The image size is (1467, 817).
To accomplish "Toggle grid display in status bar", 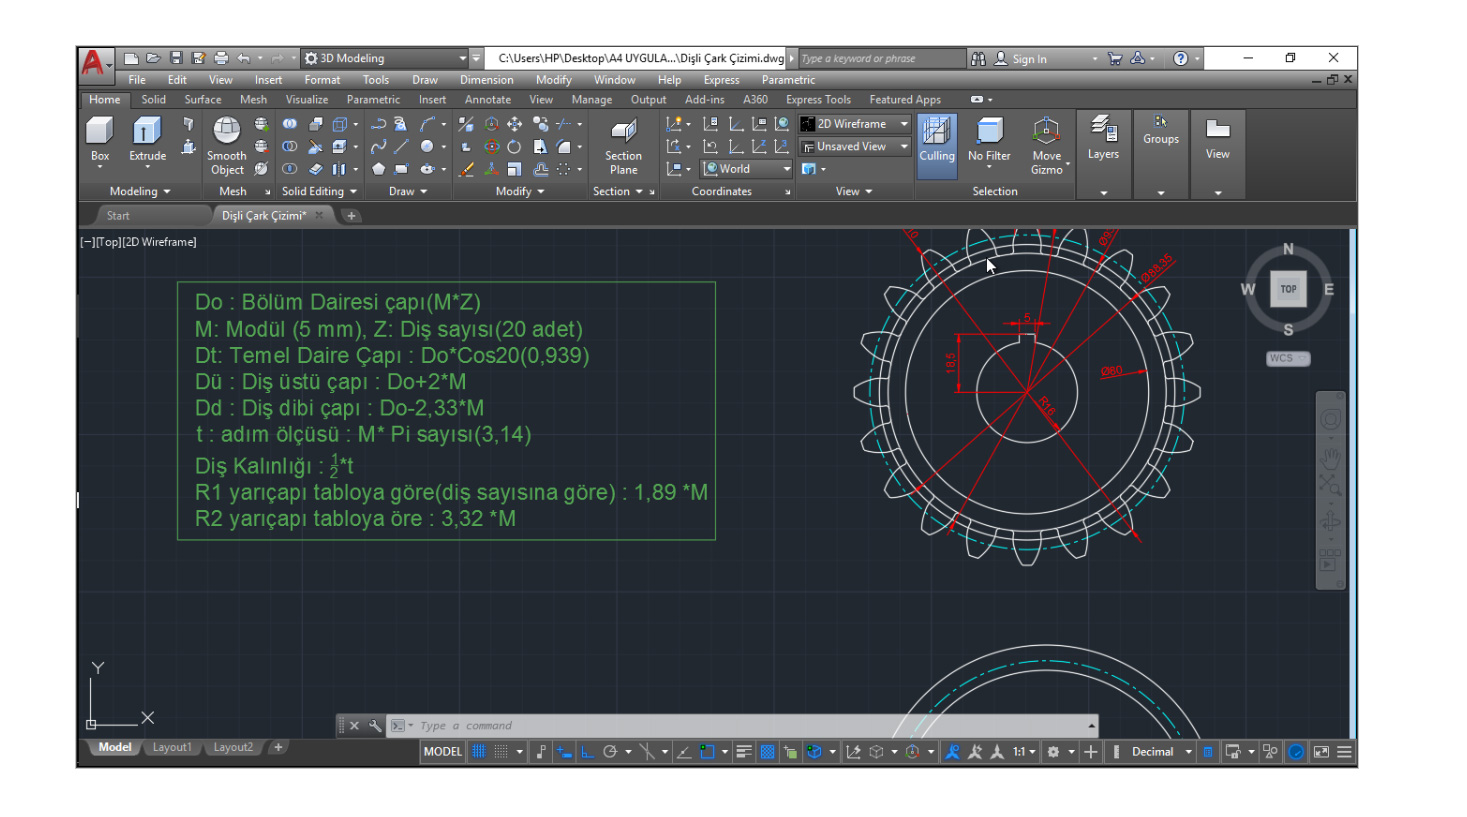I will (x=479, y=752).
